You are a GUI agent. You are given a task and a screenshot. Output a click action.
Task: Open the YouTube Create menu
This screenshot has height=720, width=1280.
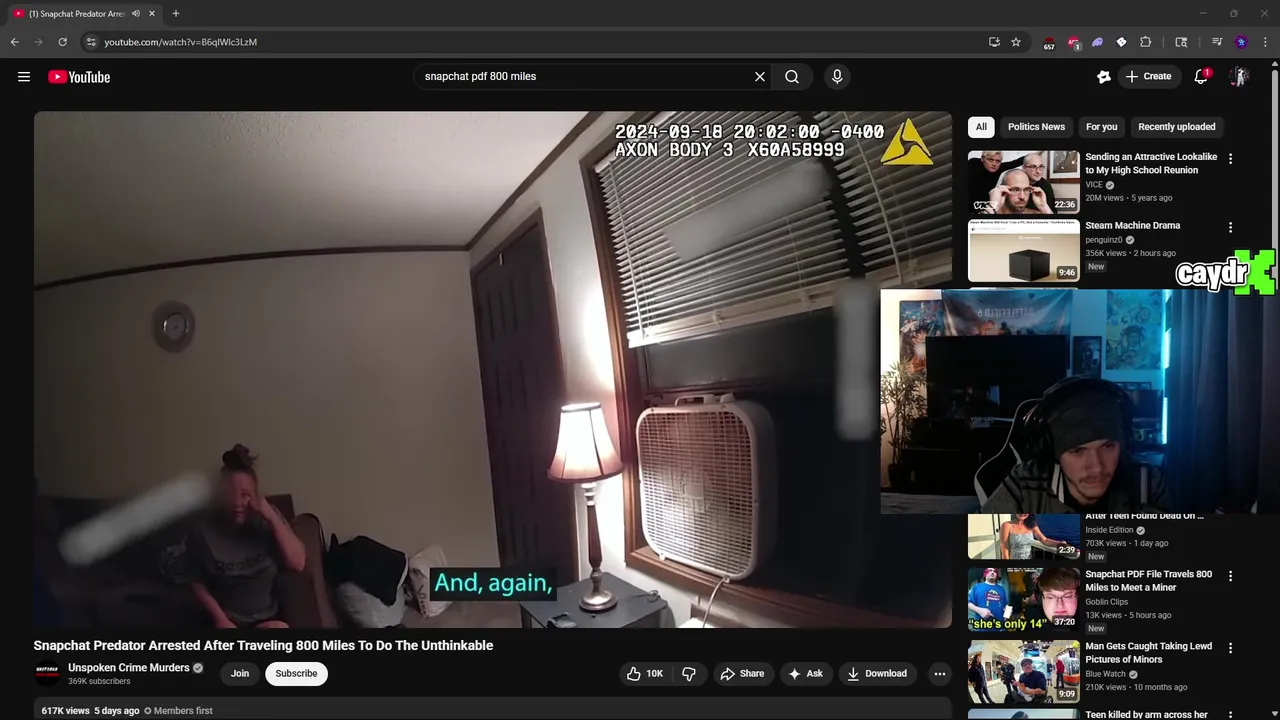click(x=1148, y=76)
